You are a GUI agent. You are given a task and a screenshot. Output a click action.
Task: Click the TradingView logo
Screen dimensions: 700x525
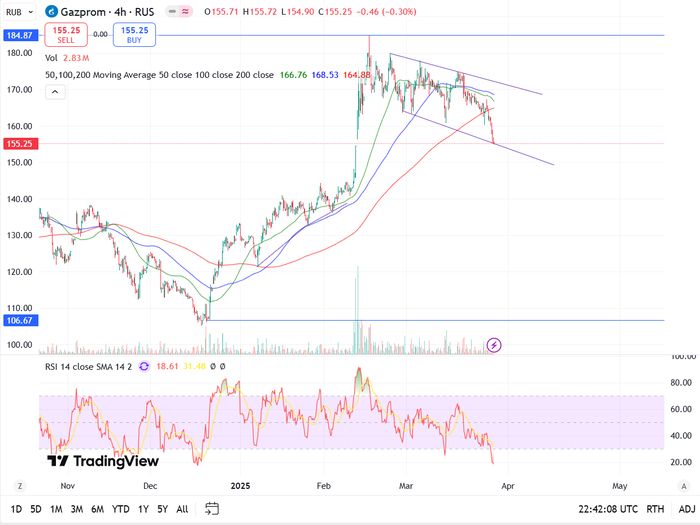(103, 461)
